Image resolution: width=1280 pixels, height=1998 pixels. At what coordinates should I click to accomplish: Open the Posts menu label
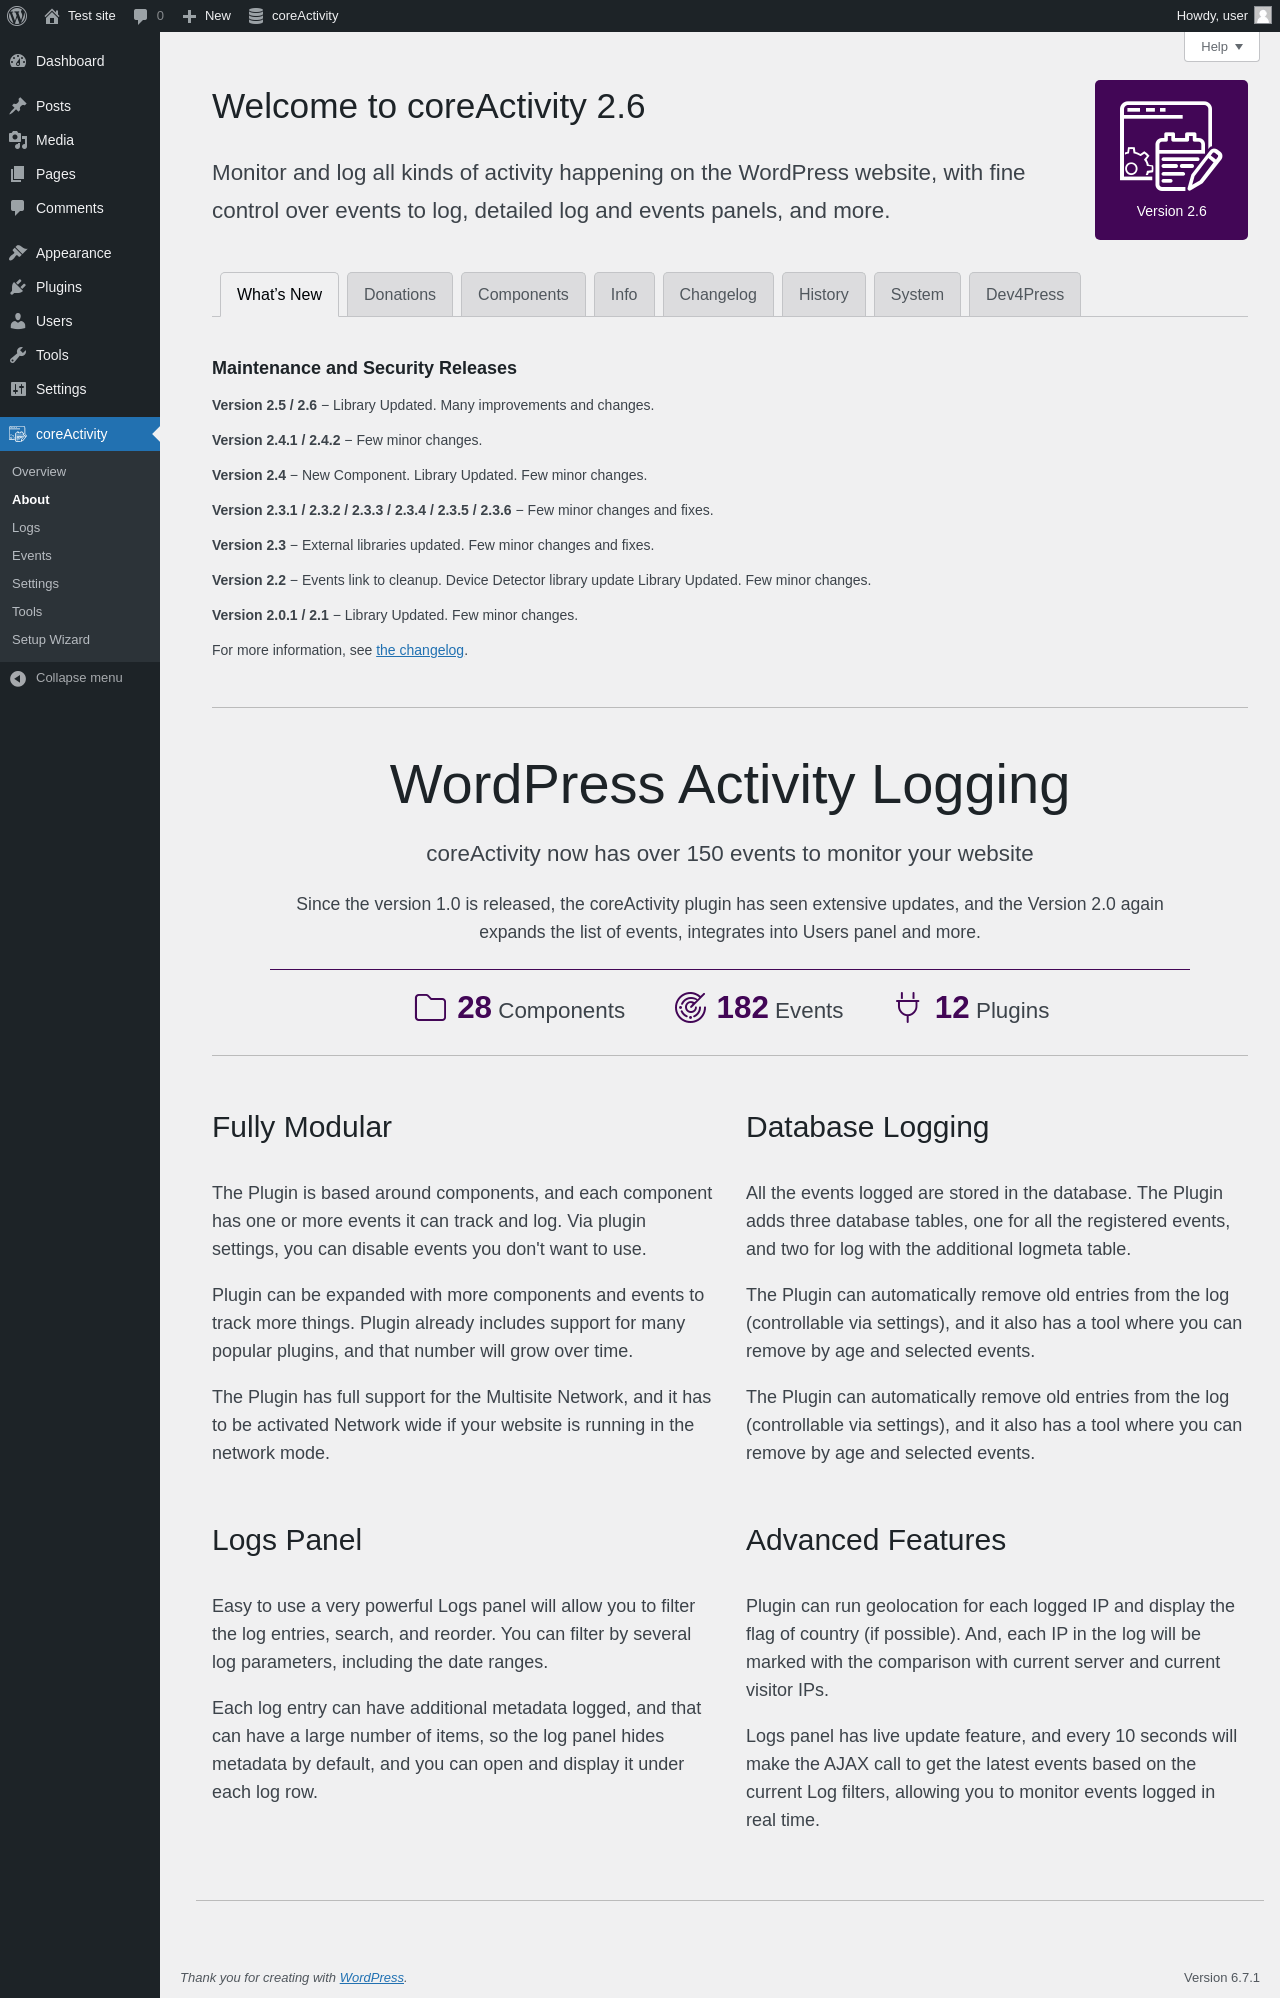click(53, 106)
